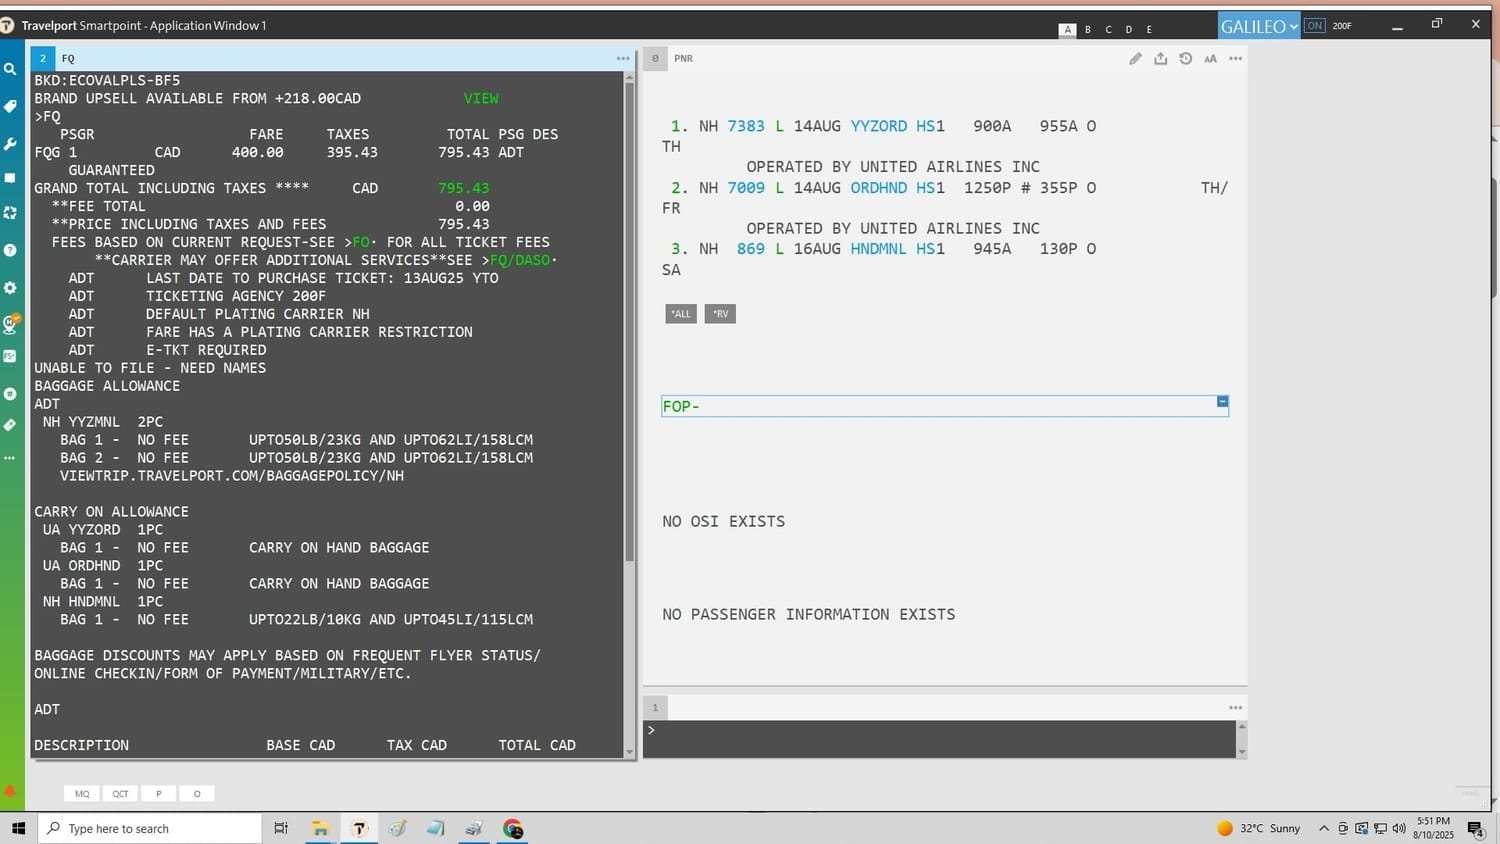Screen dimensions: 1500x844
Task: Open the FQ window more options menu
Action: pos(623,59)
